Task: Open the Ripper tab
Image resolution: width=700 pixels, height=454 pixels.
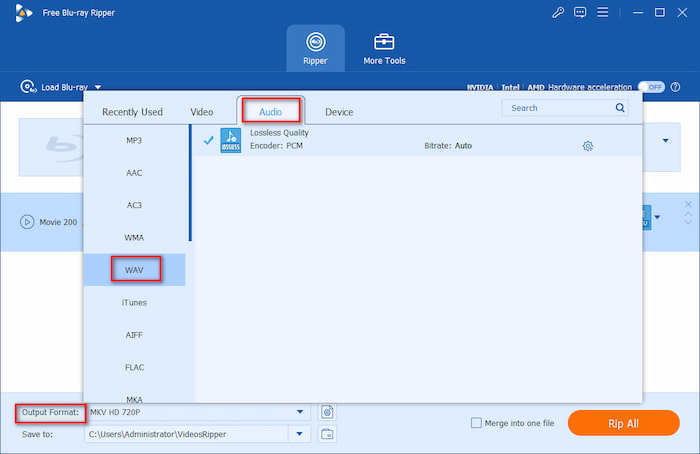Action: (315, 48)
